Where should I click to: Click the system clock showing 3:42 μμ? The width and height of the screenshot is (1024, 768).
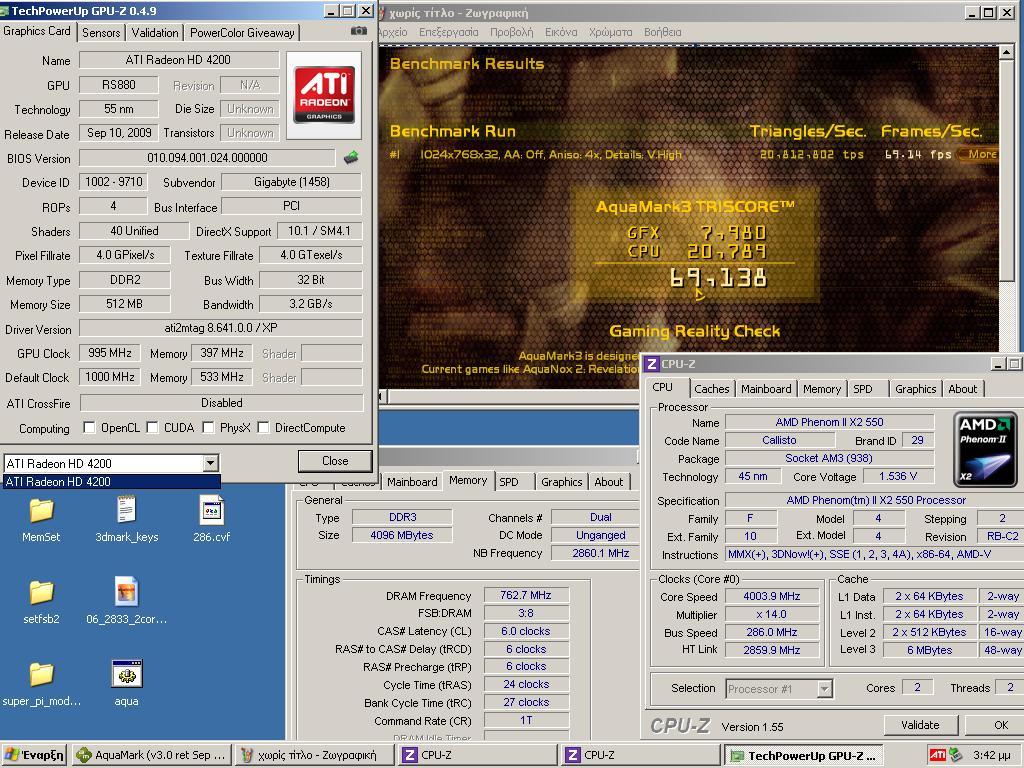[x=993, y=755]
